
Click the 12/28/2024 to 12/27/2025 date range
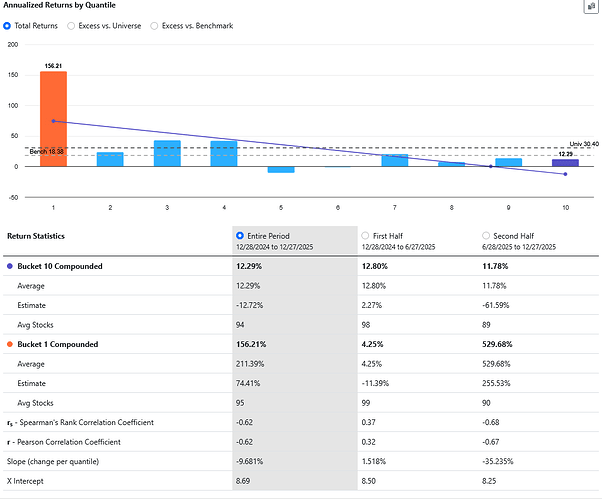pos(275,247)
